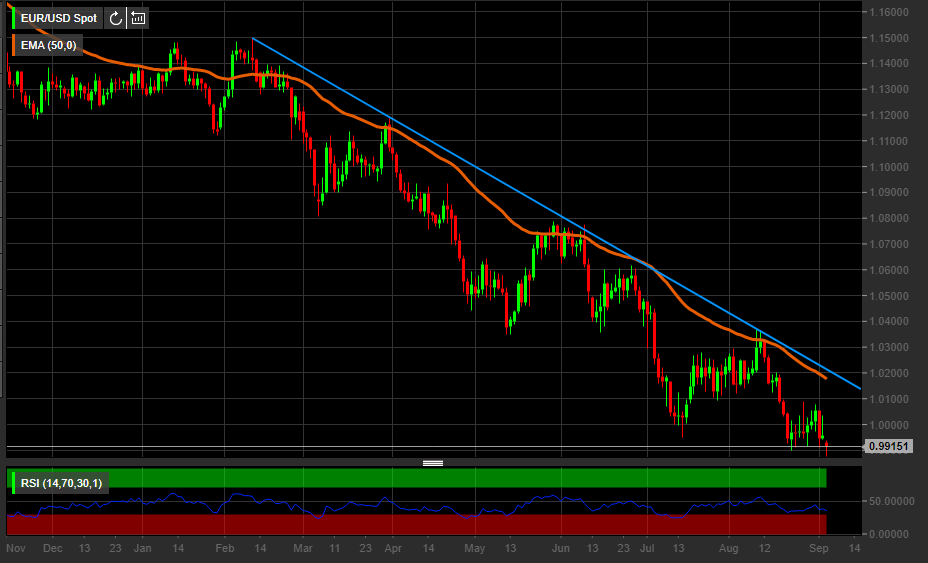Click the 0.0000 RSI axis label
928x563 pixels.
pos(889,534)
